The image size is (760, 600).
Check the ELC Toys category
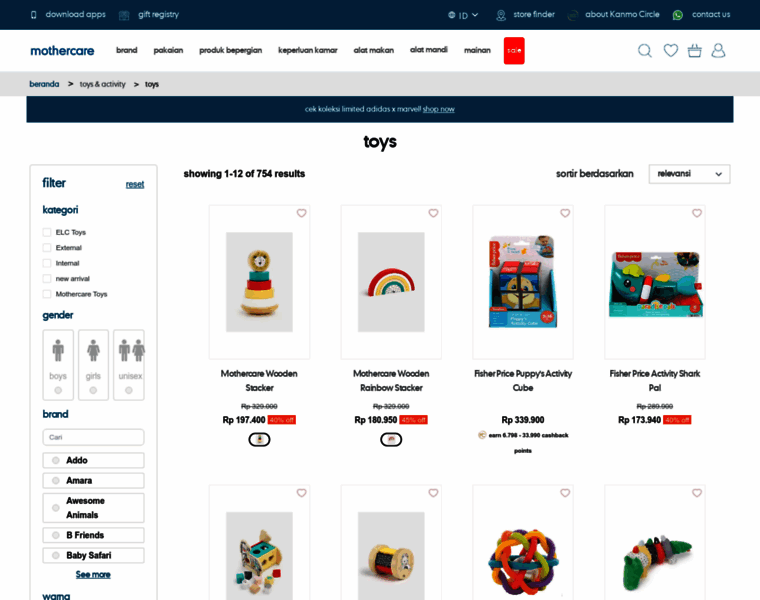[x=47, y=232]
